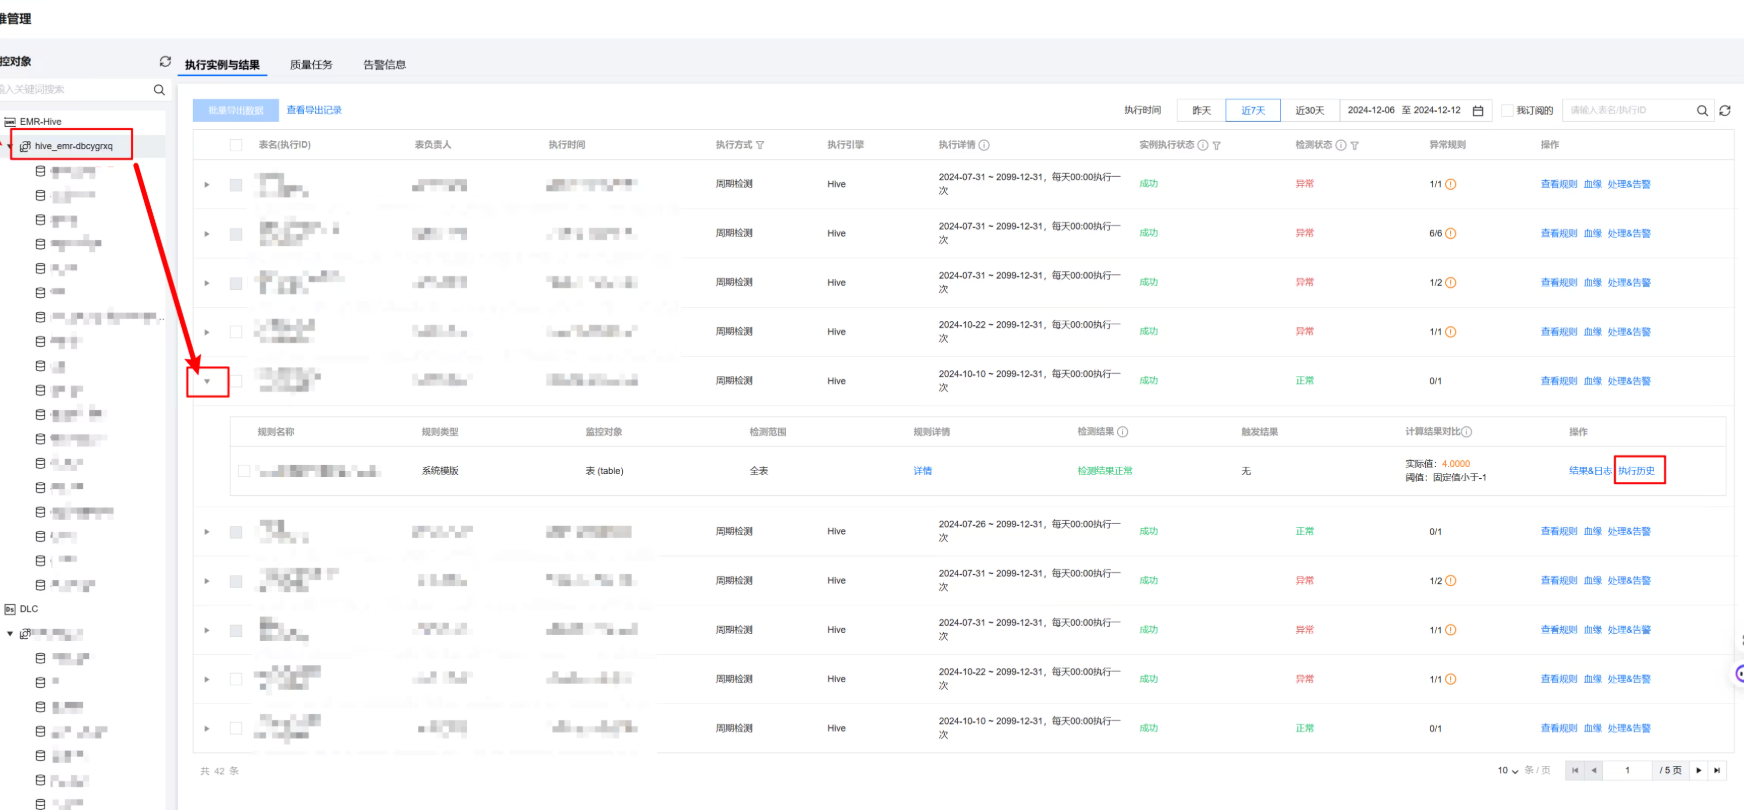Go to the last page of results
The height and width of the screenshot is (810, 1744).
(x=1717, y=770)
